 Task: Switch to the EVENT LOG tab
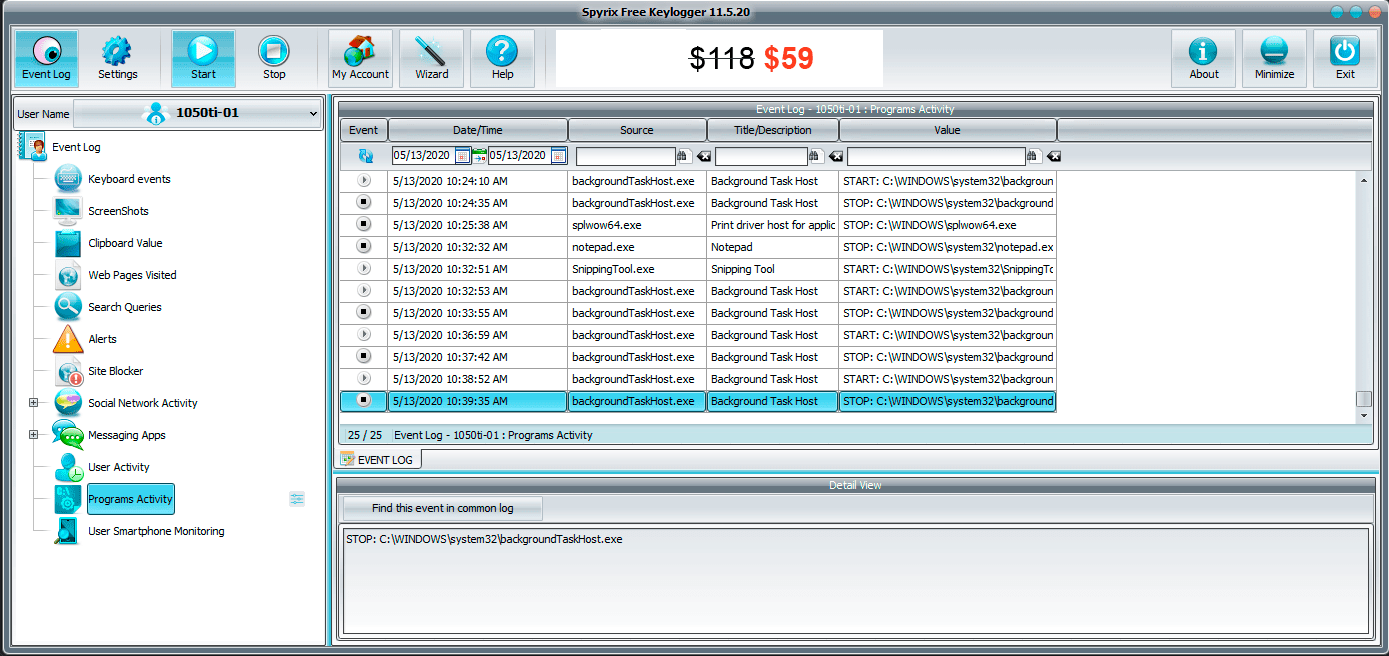(377, 459)
